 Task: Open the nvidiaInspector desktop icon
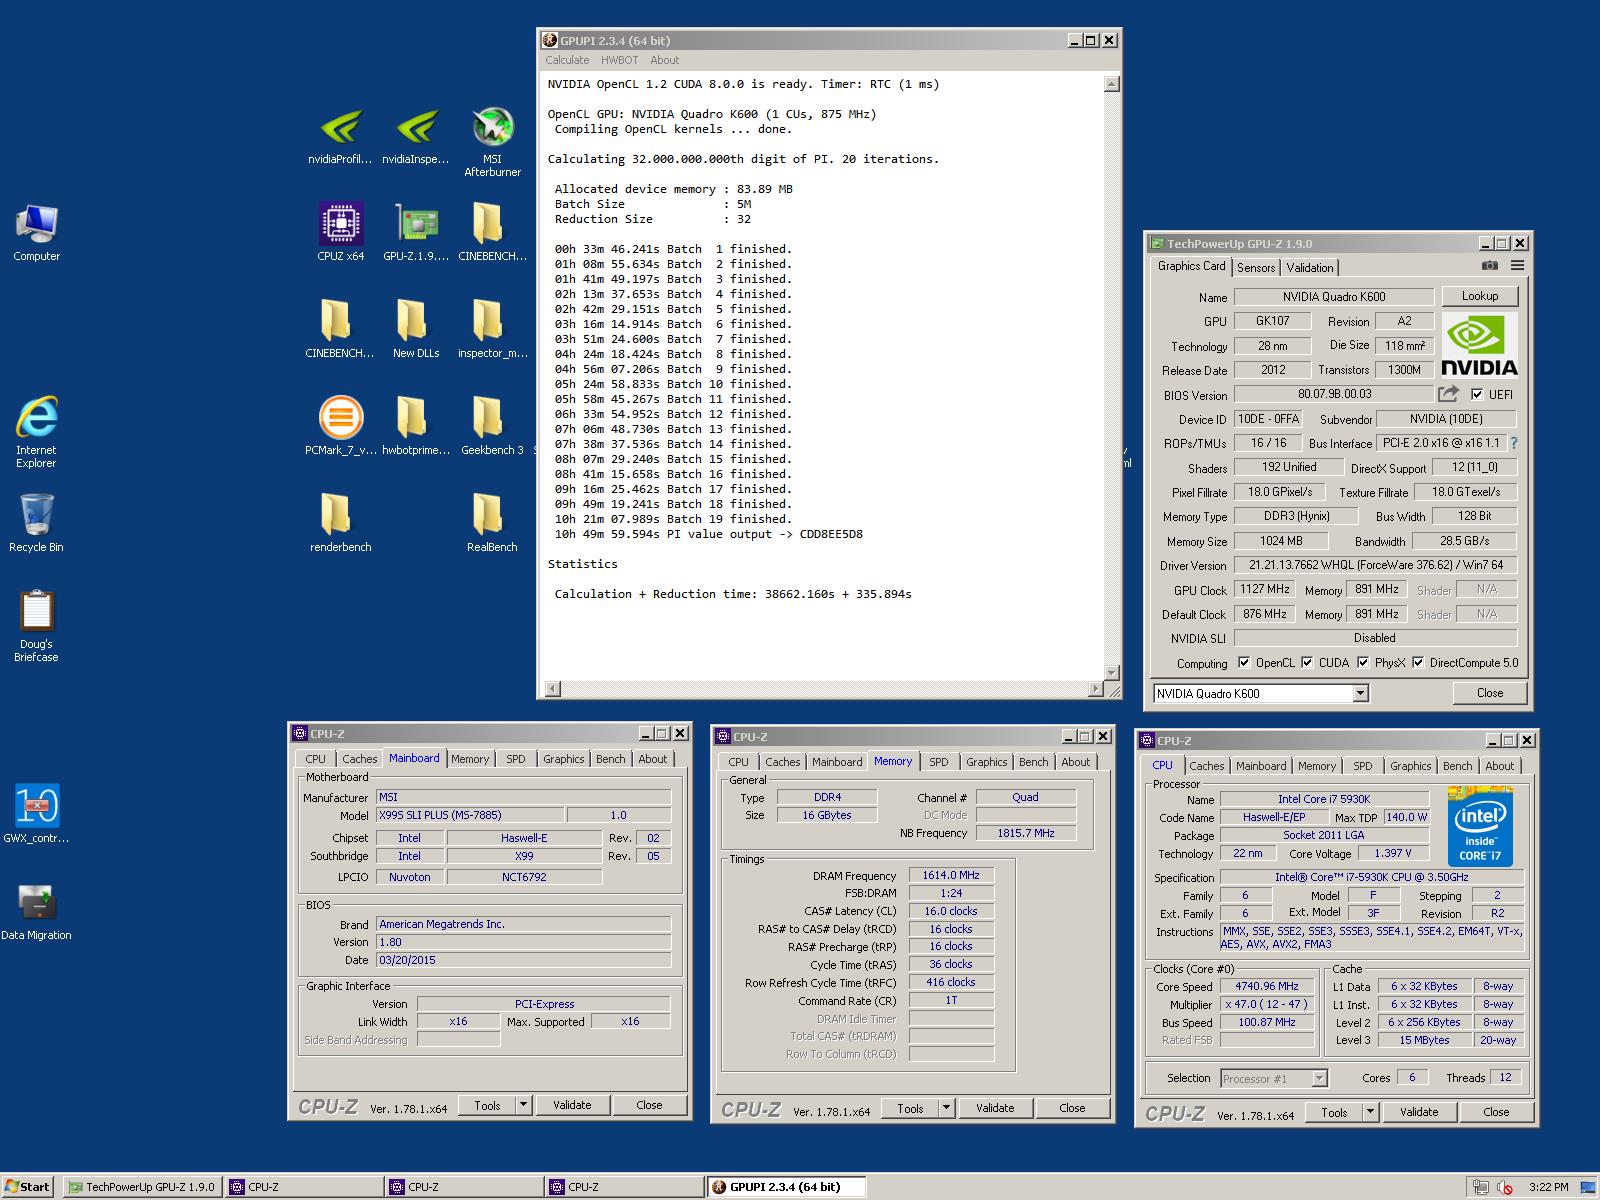[416, 138]
